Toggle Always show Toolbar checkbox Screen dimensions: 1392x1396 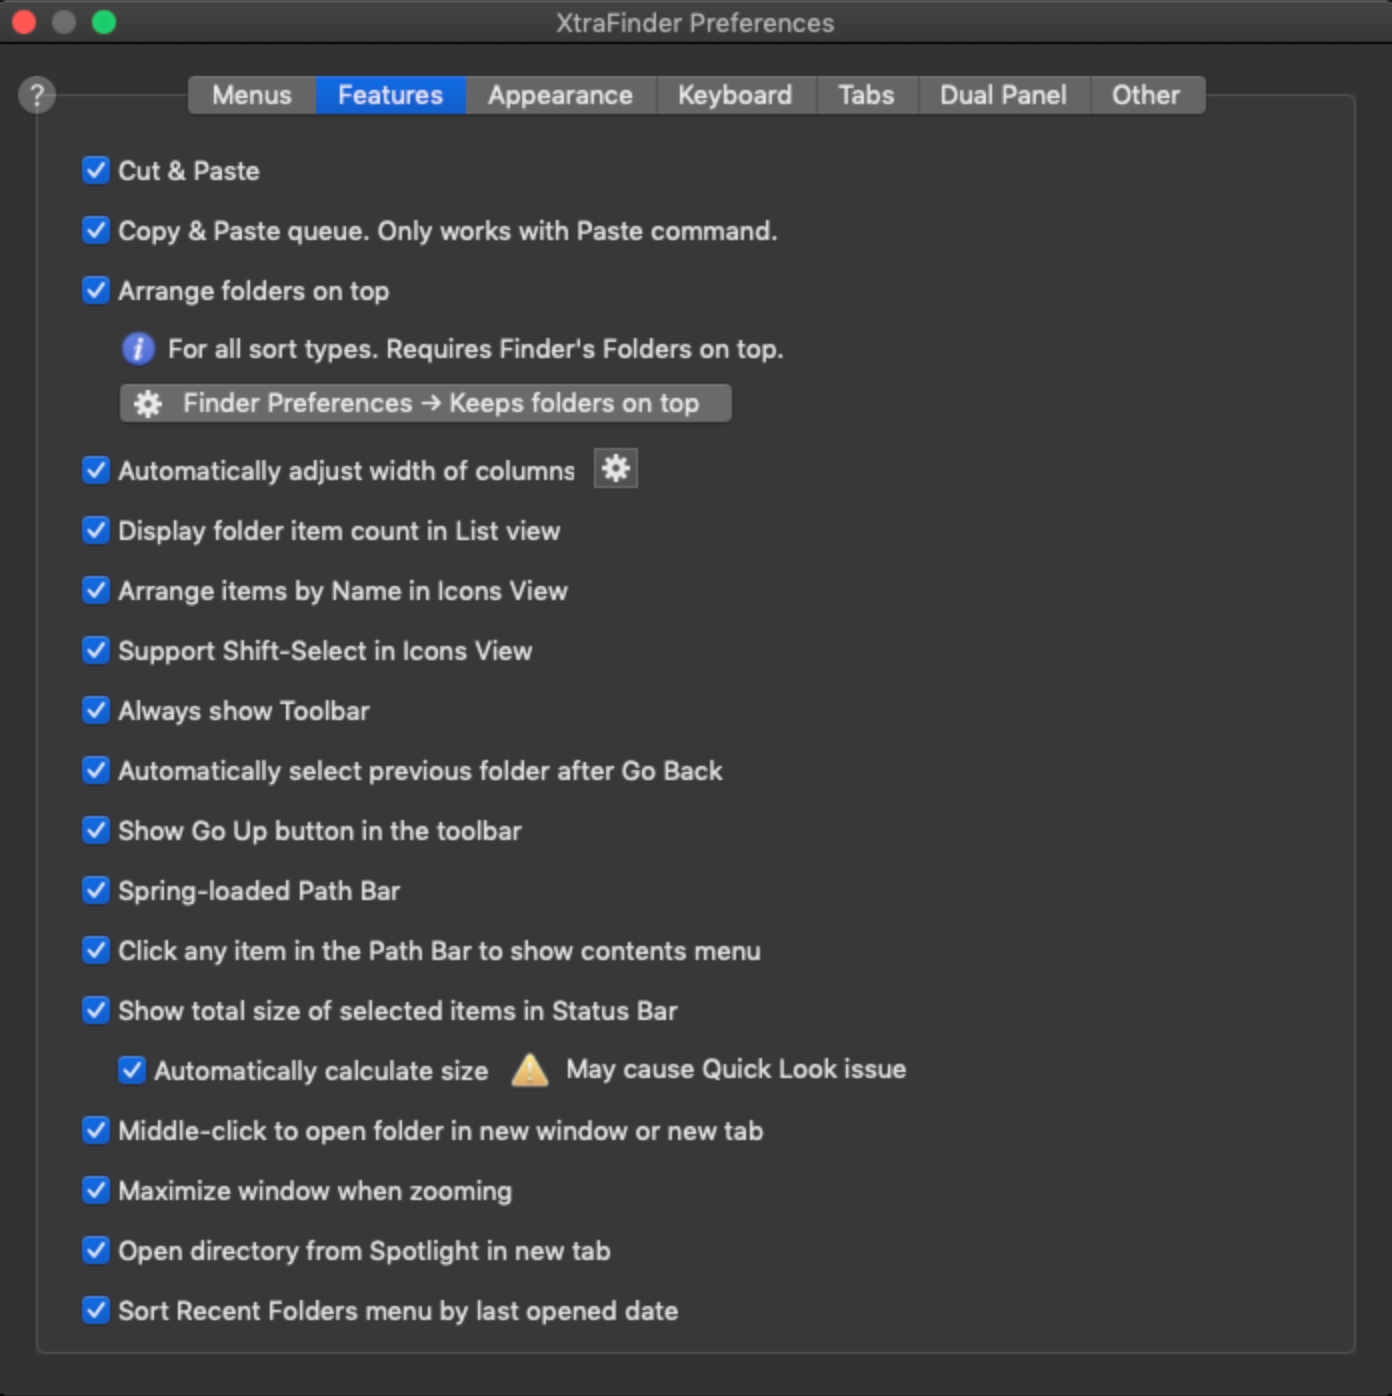96,710
